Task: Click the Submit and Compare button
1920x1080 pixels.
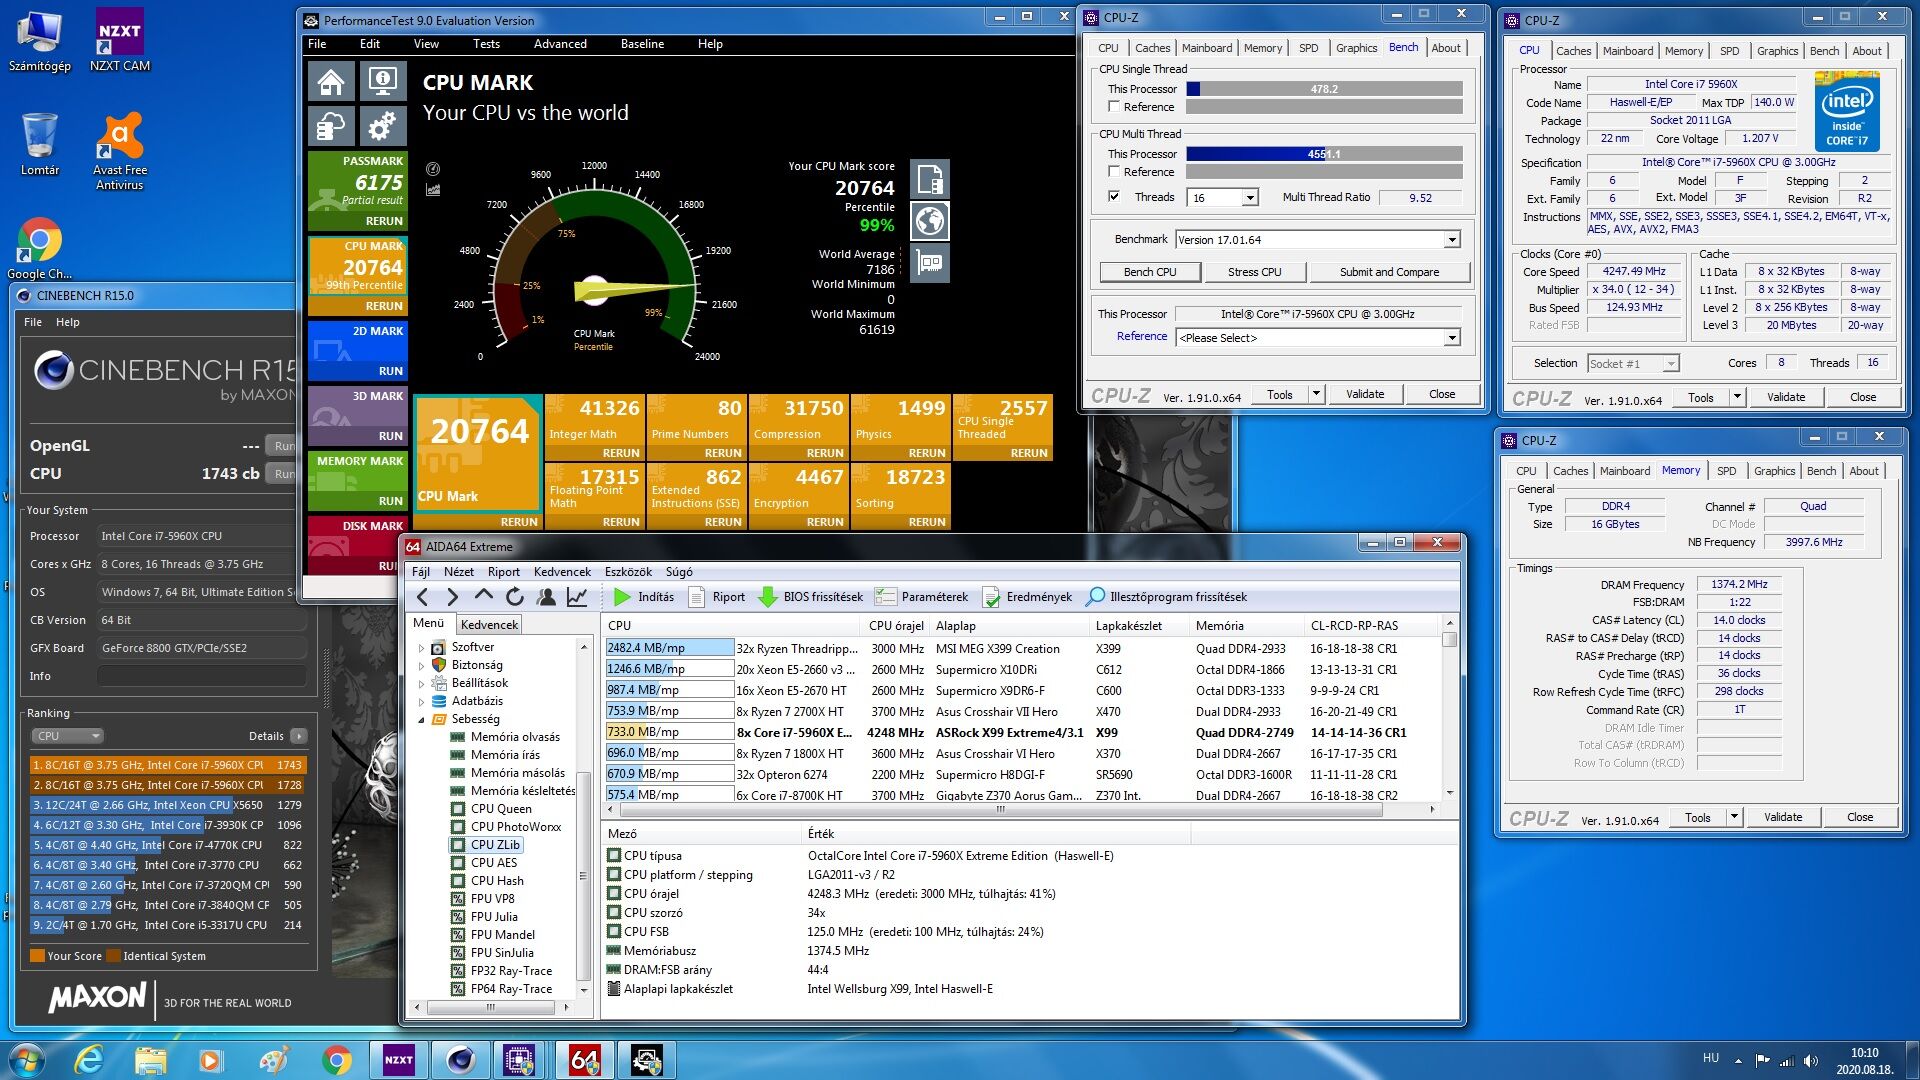Action: pos(1389,272)
